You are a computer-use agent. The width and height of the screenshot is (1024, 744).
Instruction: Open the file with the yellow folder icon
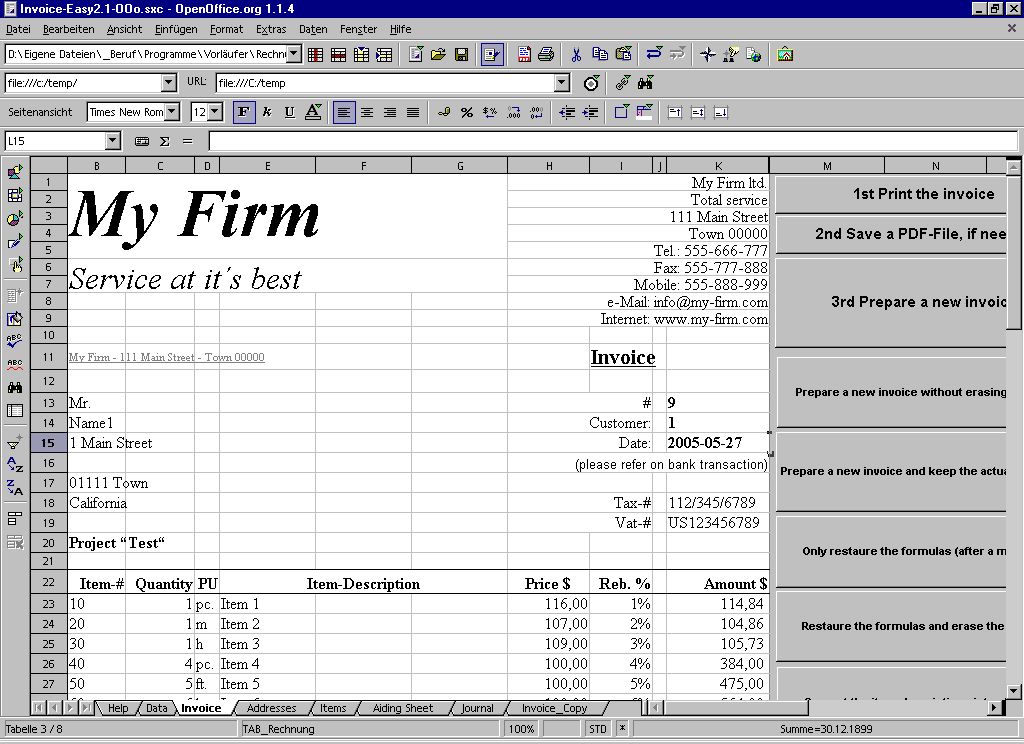pos(438,55)
